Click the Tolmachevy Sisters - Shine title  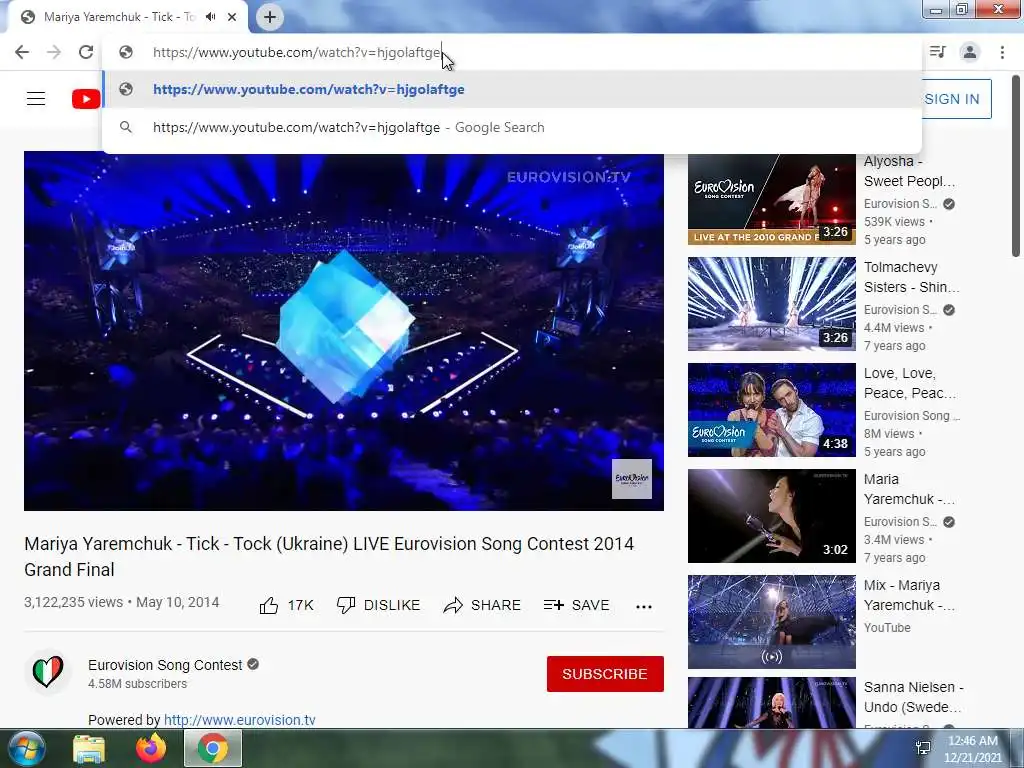click(x=912, y=277)
